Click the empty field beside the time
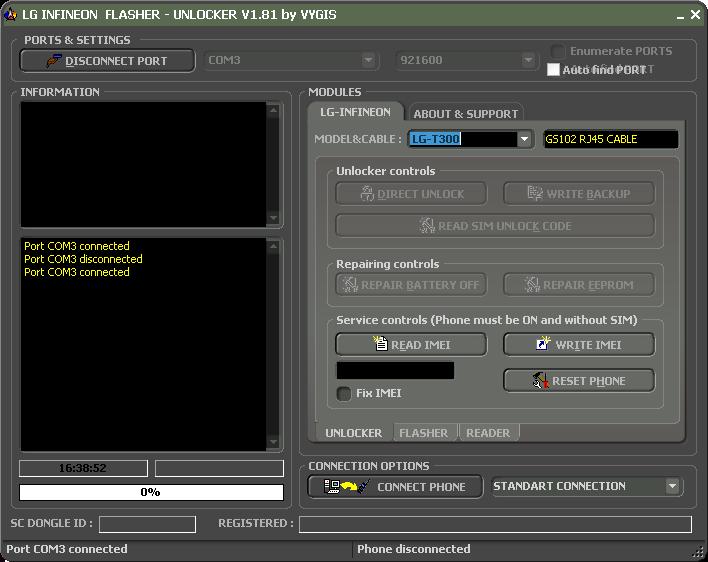Screen dimensions: 708x562 pos(219,468)
